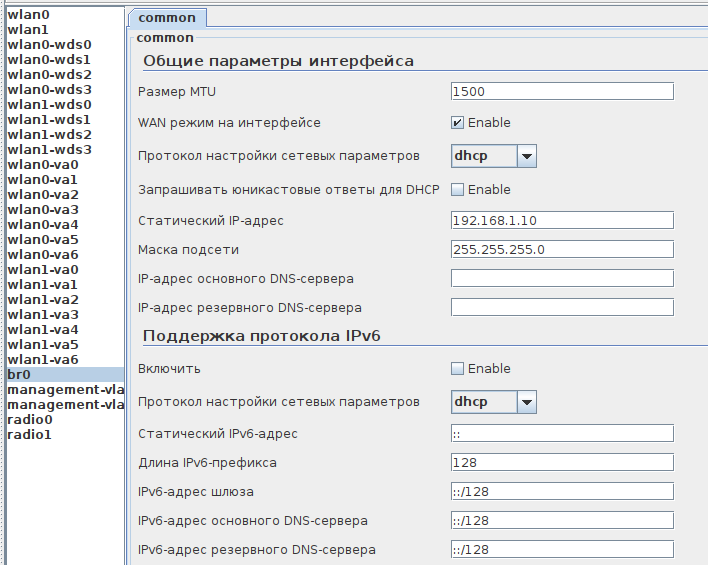This screenshot has height=565, width=708.
Task: Click the IPv6 prefix length field
Action: pyautogui.click(x=562, y=462)
